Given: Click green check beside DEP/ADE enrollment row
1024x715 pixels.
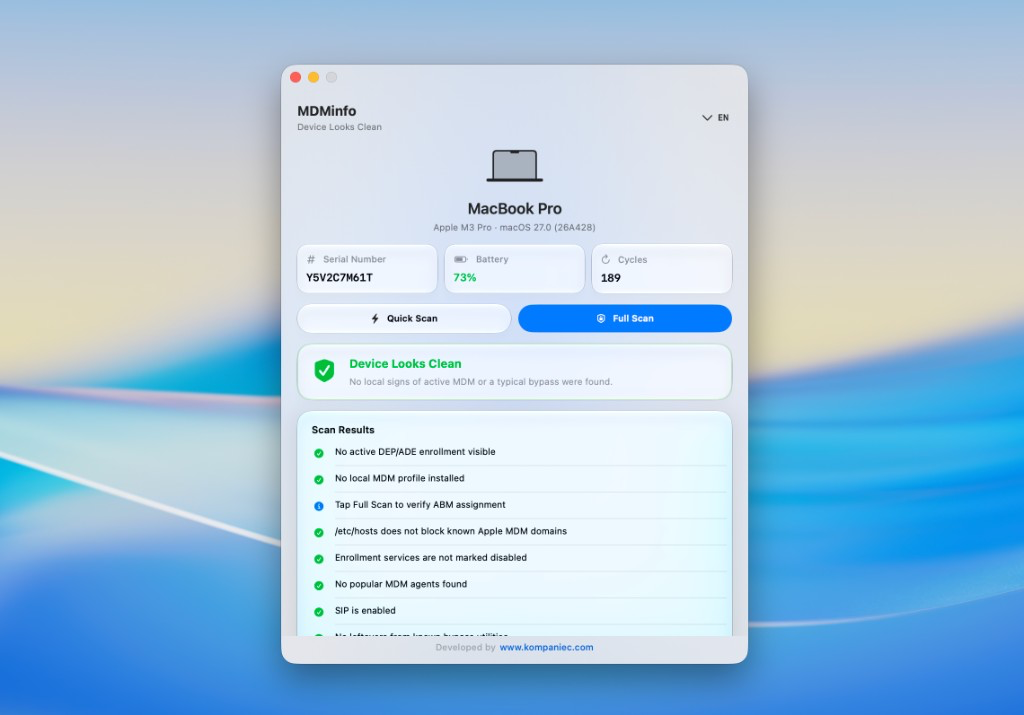Looking at the screenshot, I should coord(319,453).
